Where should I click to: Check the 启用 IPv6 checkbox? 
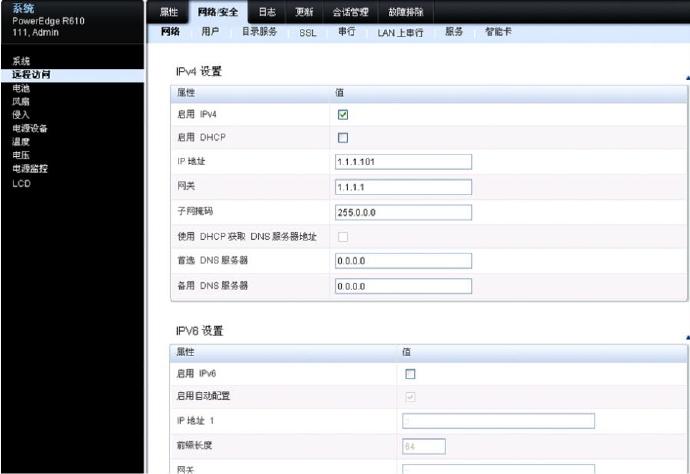tap(410, 374)
